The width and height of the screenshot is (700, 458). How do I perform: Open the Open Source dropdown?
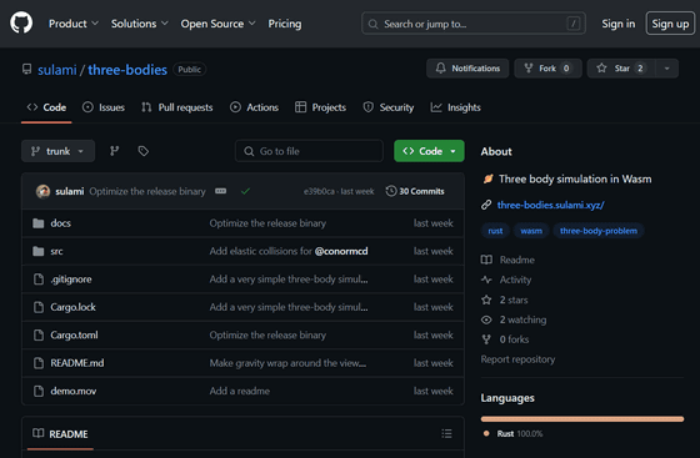tap(218, 24)
